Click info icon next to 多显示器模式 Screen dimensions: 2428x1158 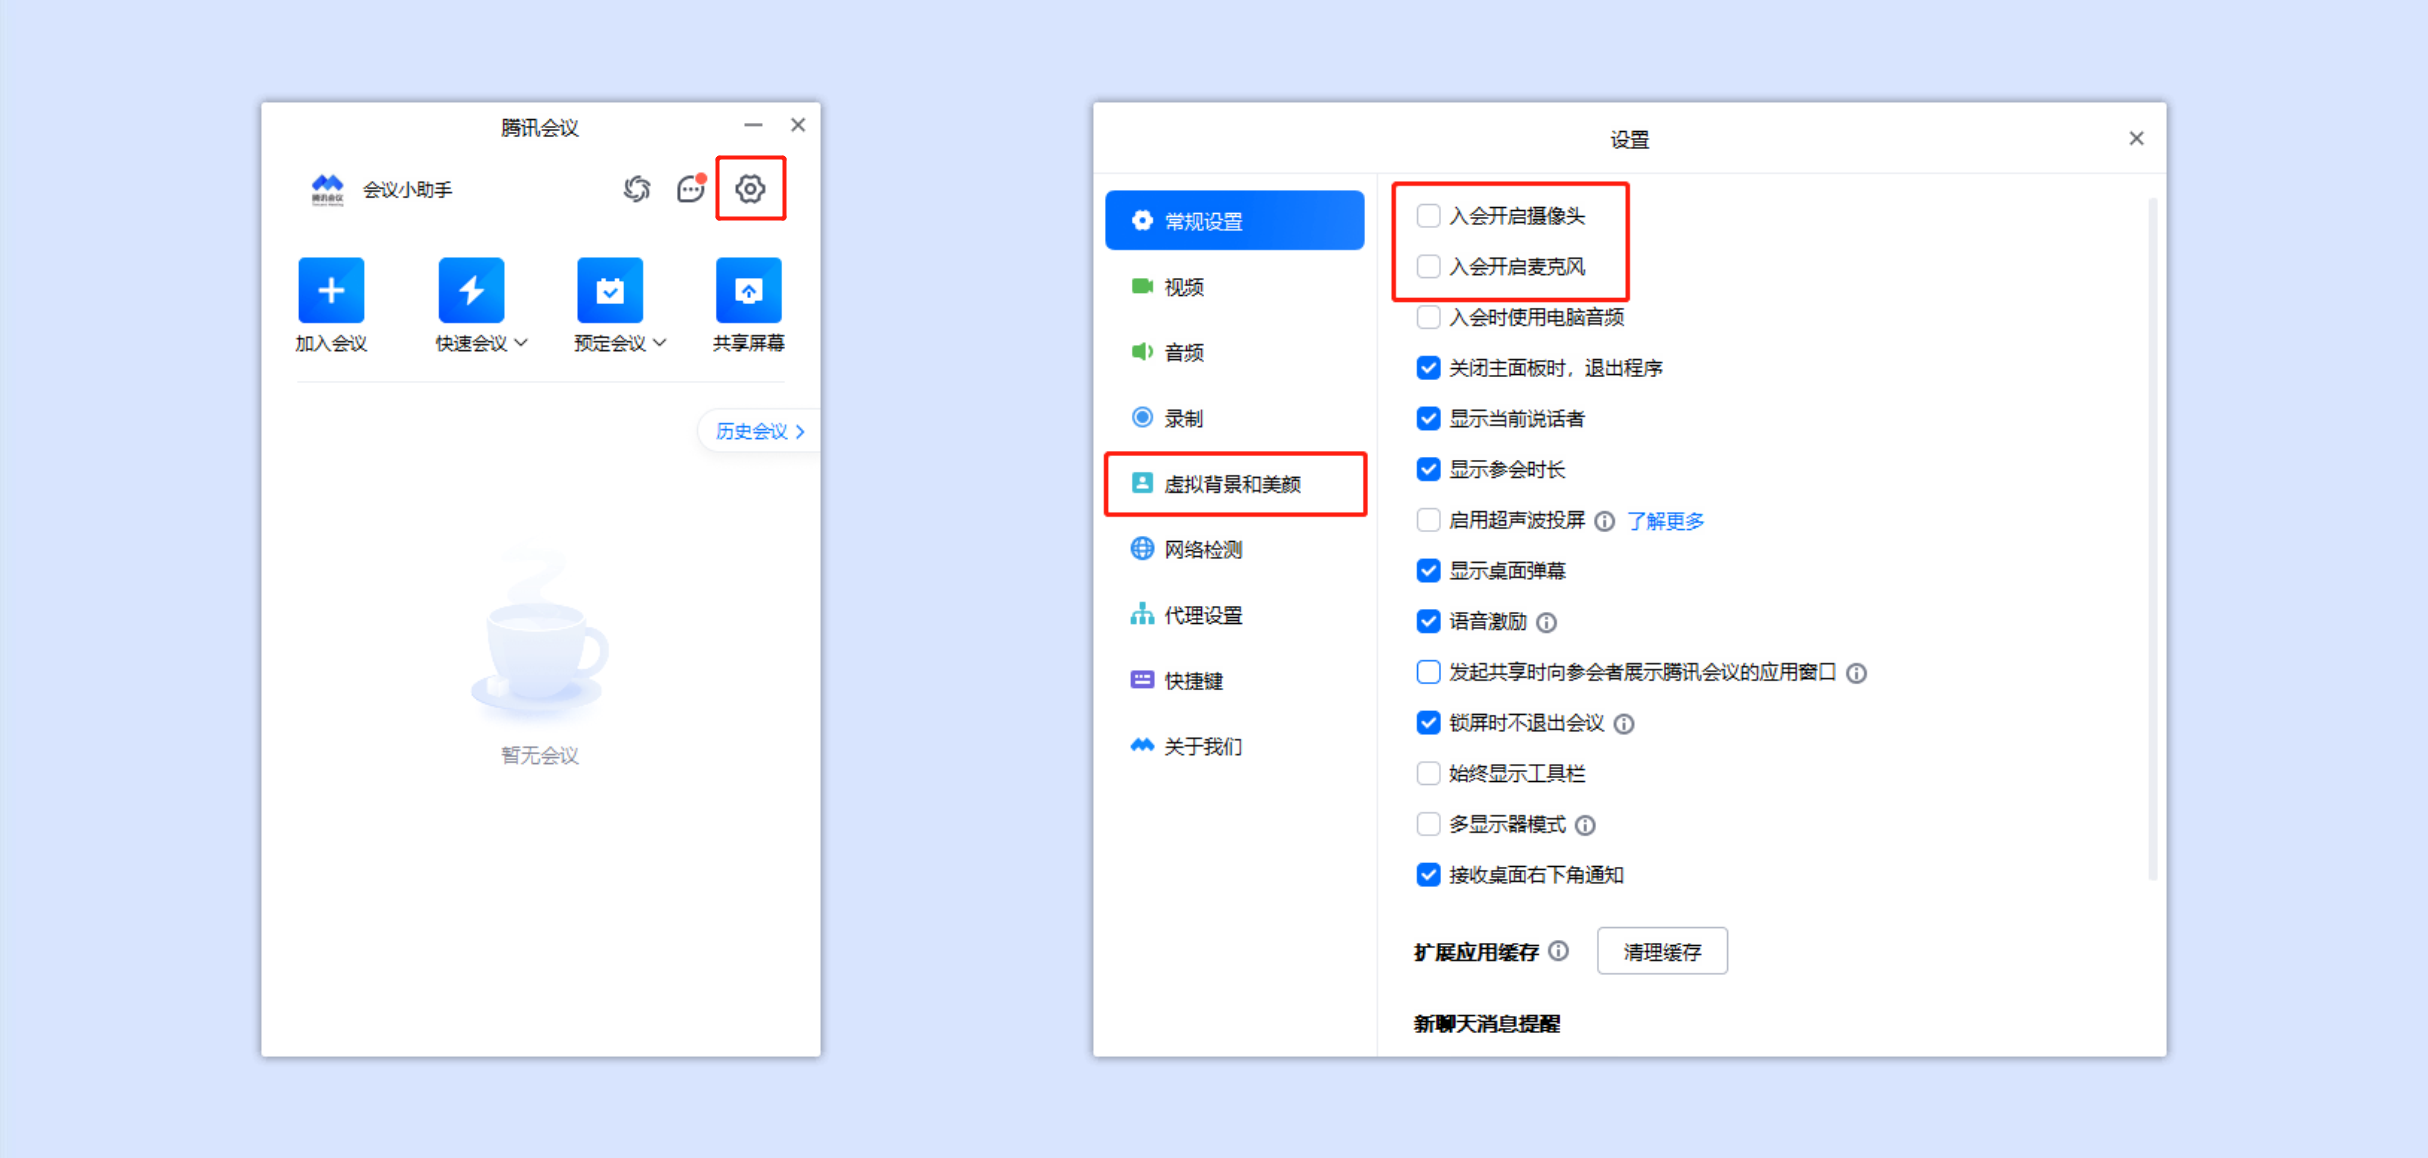pyautogui.click(x=1585, y=825)
